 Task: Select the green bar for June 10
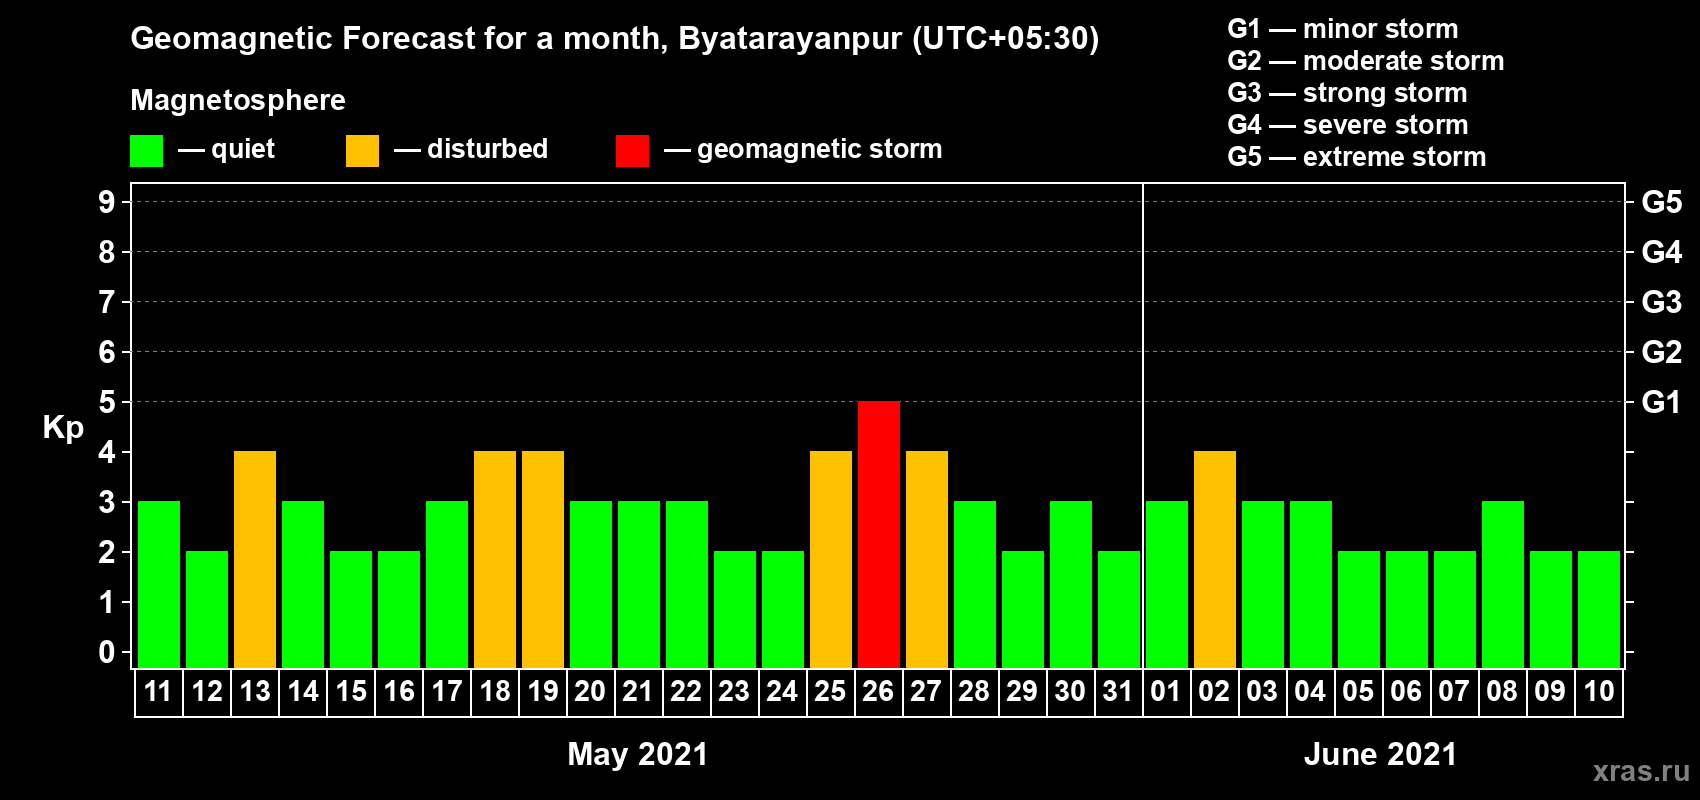pos(1599,610)
